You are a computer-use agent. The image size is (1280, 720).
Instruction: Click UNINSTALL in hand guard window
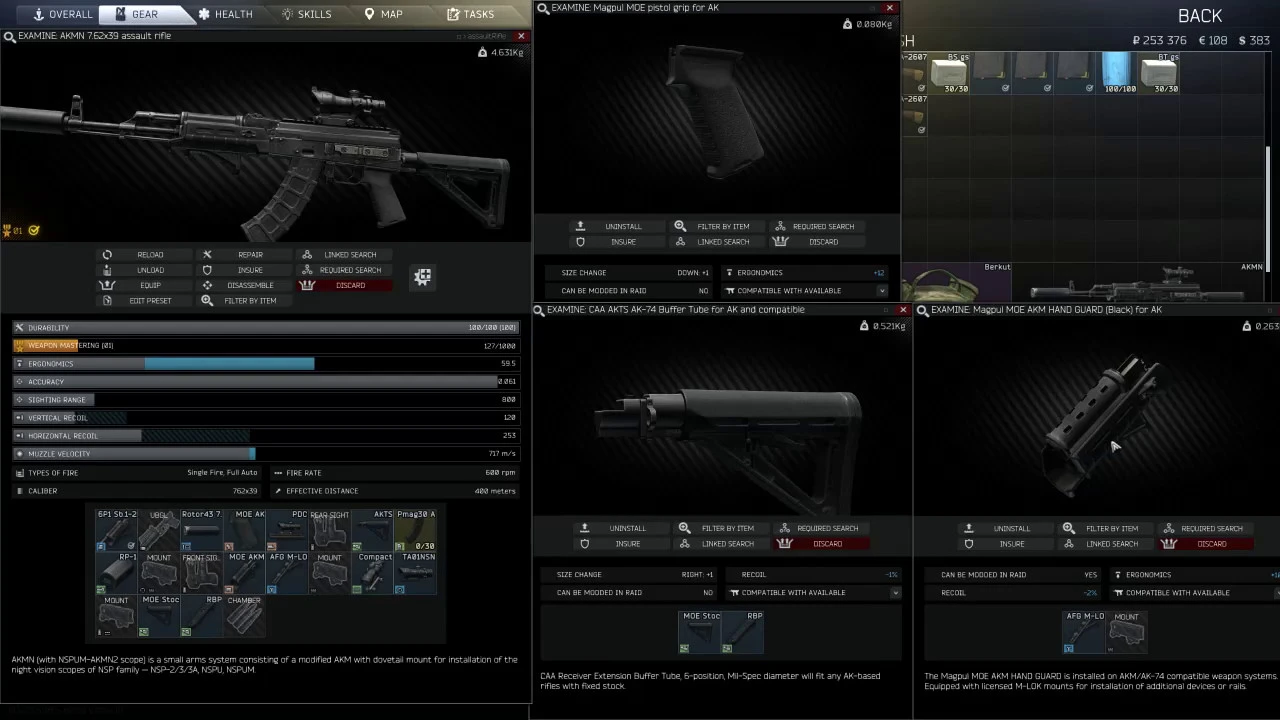(1004, 528)
